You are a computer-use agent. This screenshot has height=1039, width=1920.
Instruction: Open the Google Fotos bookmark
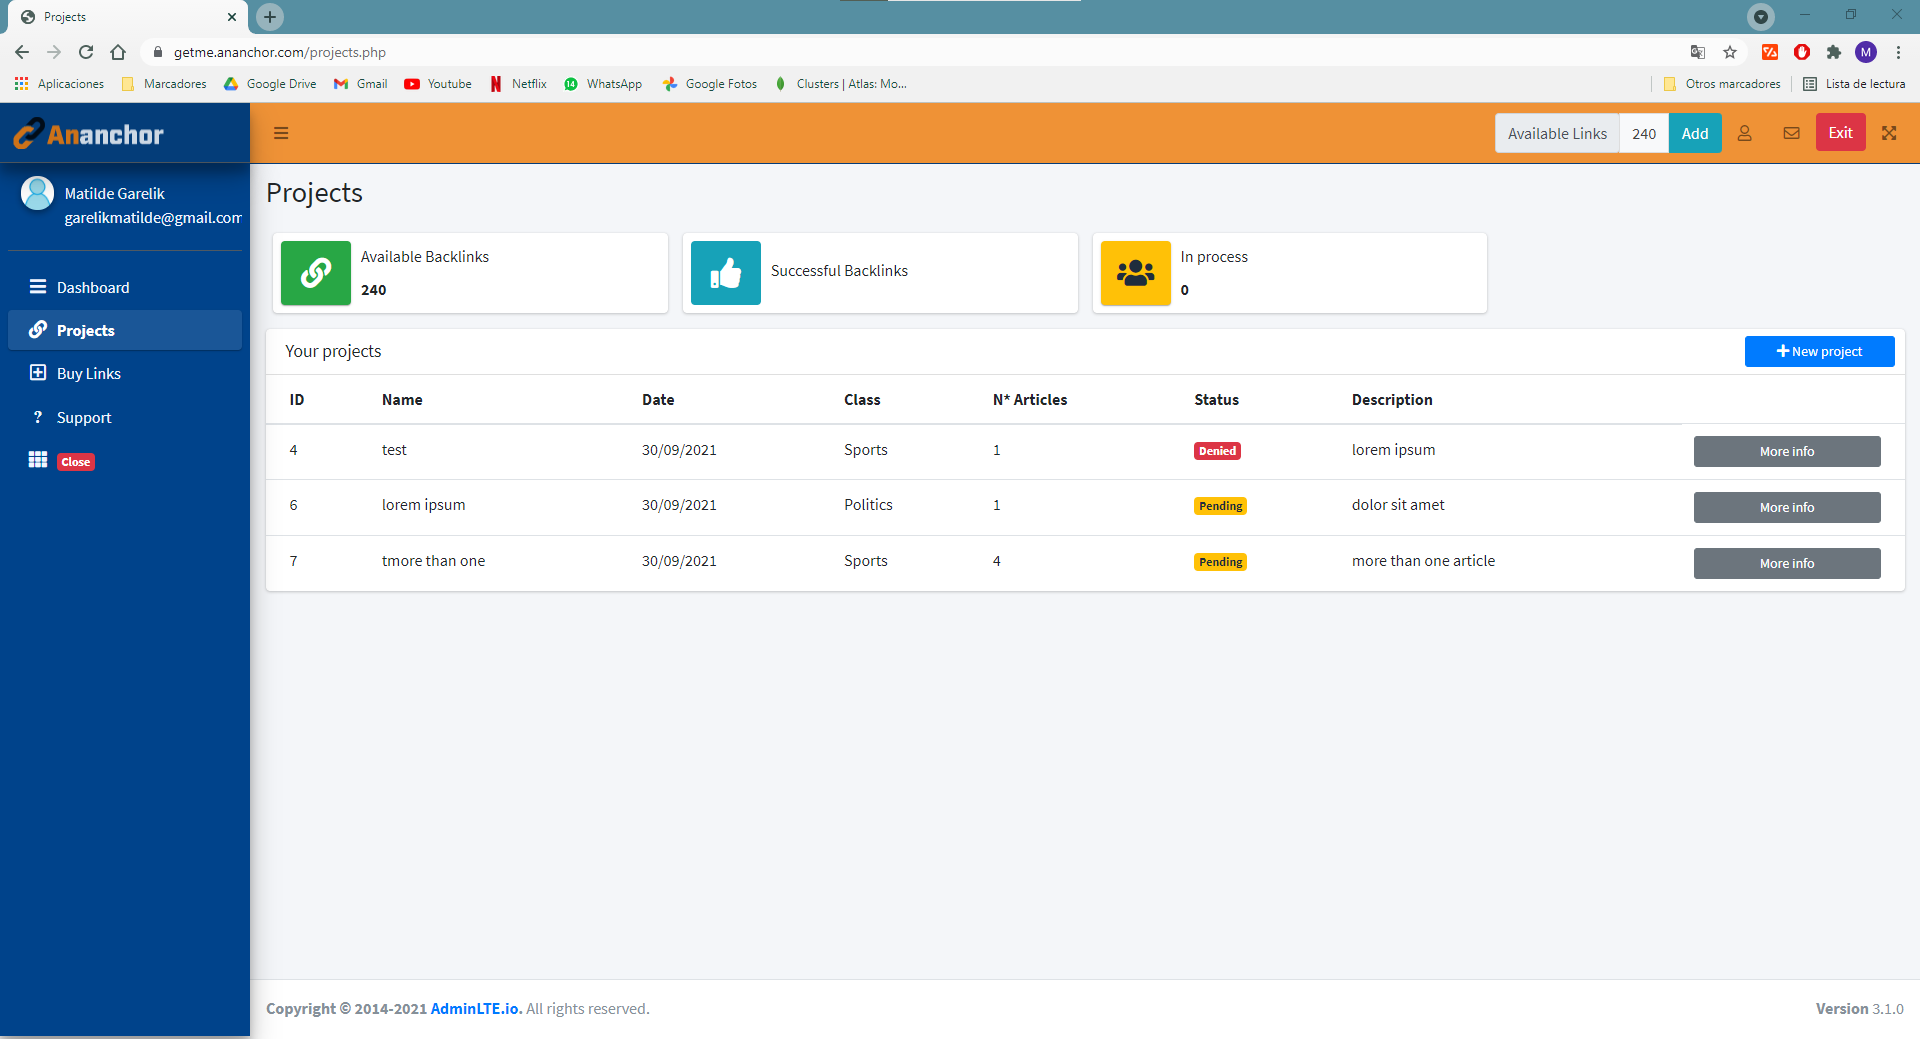pyautogui.click(x=710, y=84)
